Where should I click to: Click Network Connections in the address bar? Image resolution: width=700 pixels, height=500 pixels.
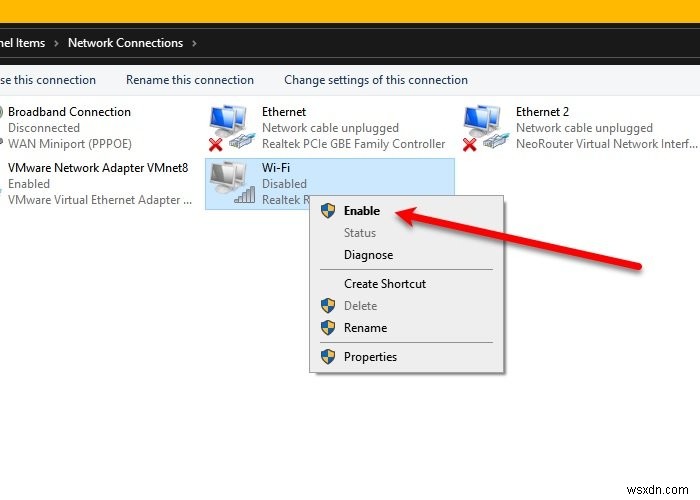pyautogui.click(x=125, y=43)
